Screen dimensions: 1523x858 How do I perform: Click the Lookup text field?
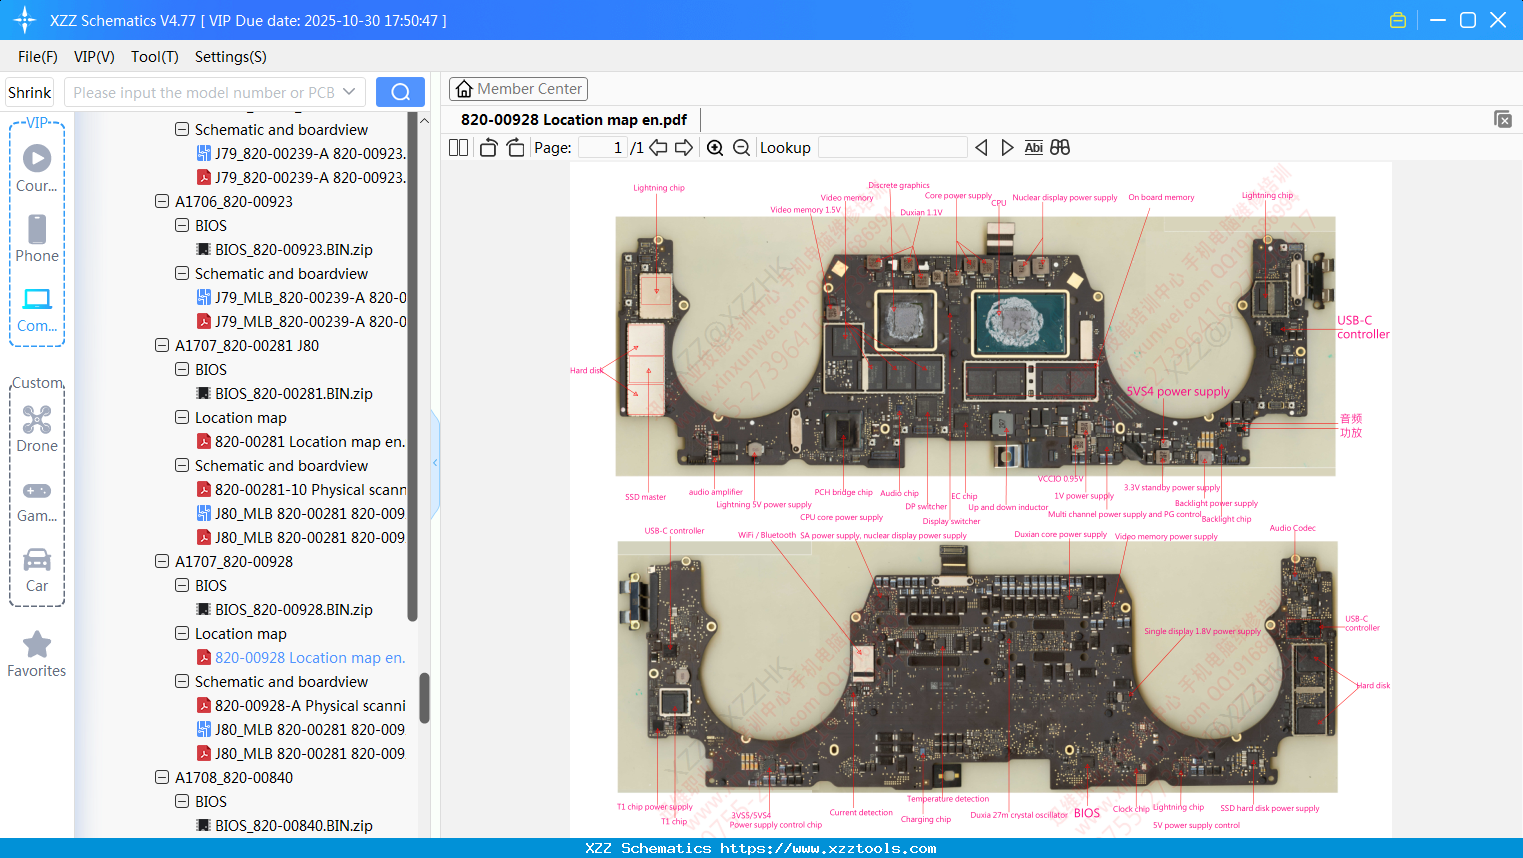coord(892,148)
